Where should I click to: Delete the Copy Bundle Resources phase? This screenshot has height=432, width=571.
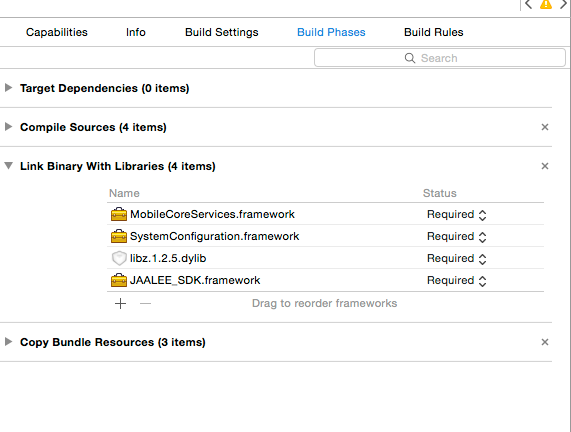(545, 342)
